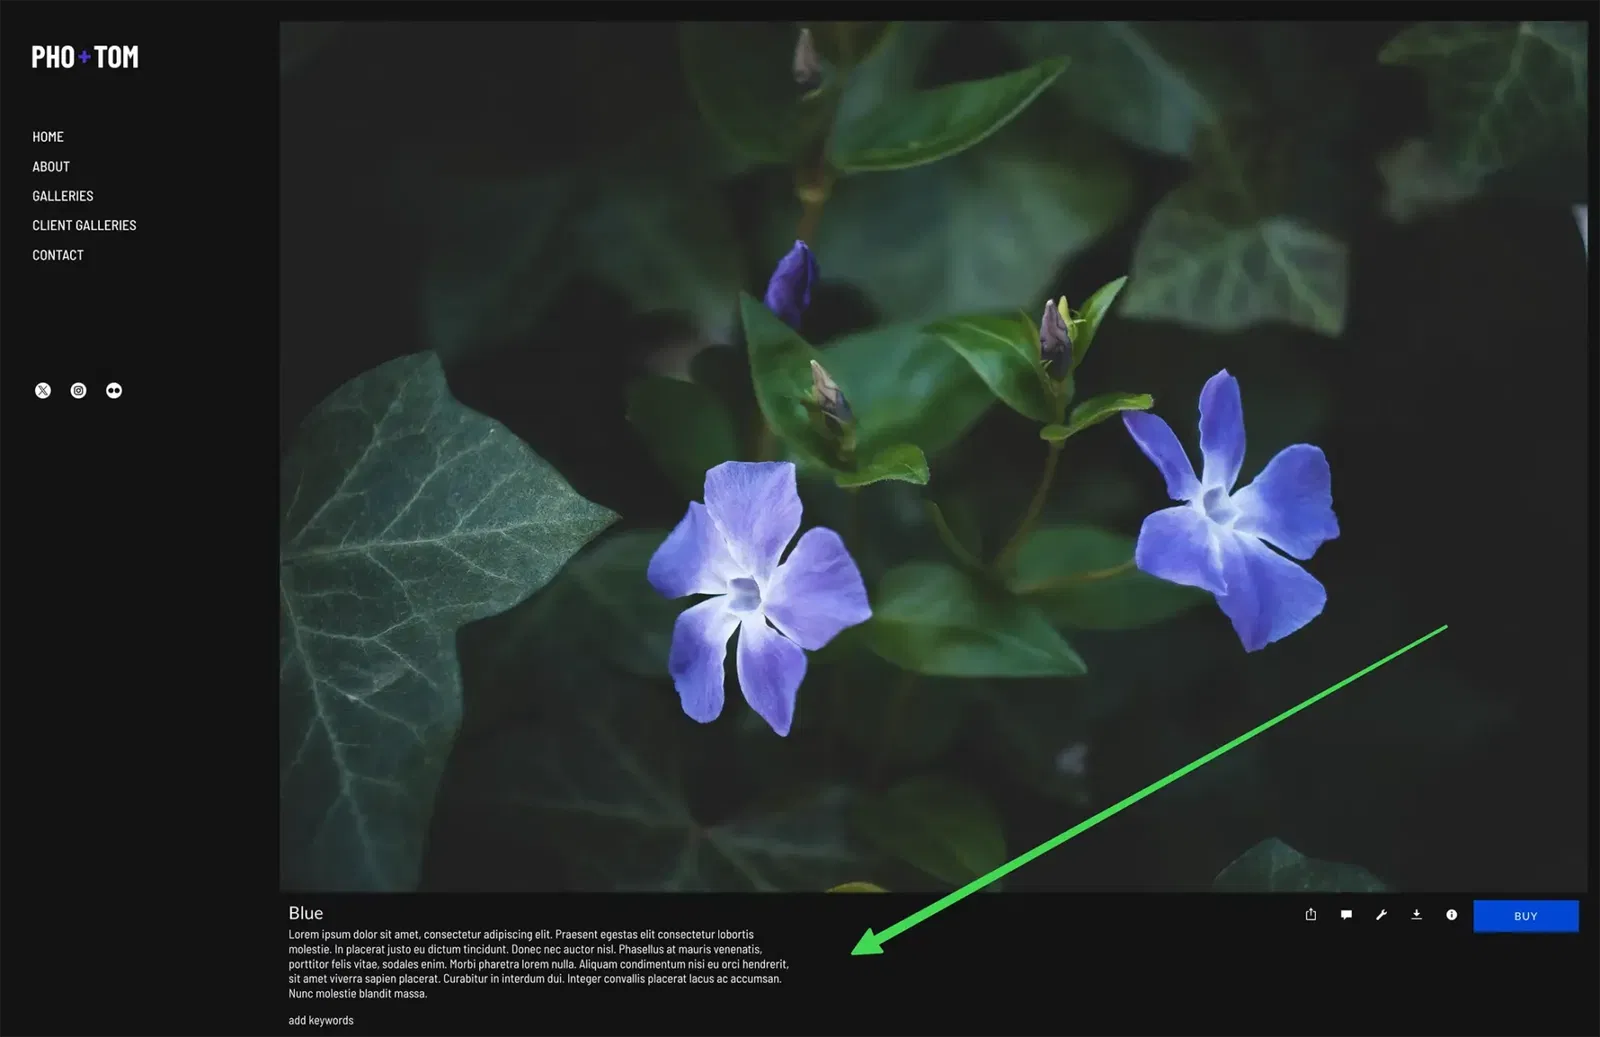Image resolution: width=1600 pixels, height=1037 pixels.
Task: Click the Lorem ipsum caption text
Action: (x=538, y=964)
